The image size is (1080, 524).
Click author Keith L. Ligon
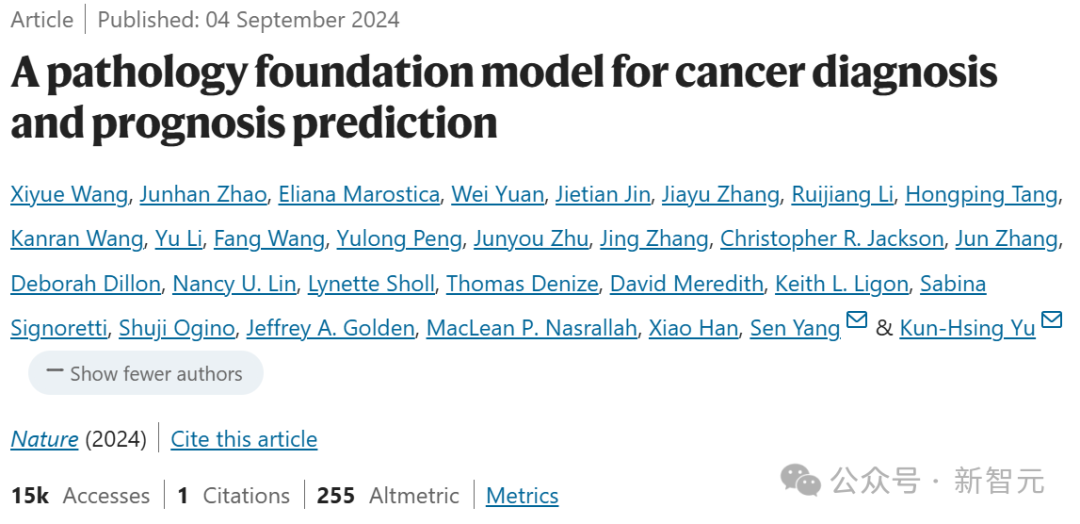[x=841, y=284]
